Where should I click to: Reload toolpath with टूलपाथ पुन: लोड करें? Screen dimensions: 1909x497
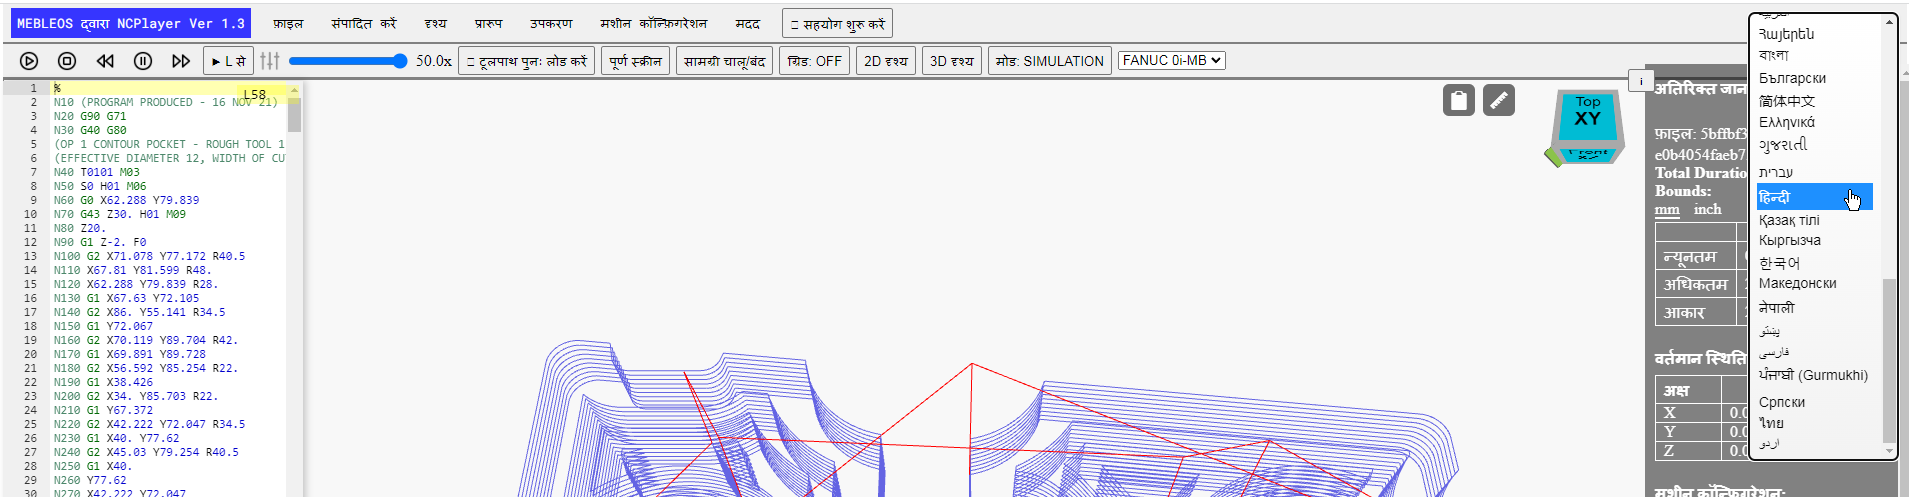pyautogui.click(x=527, y=61)
